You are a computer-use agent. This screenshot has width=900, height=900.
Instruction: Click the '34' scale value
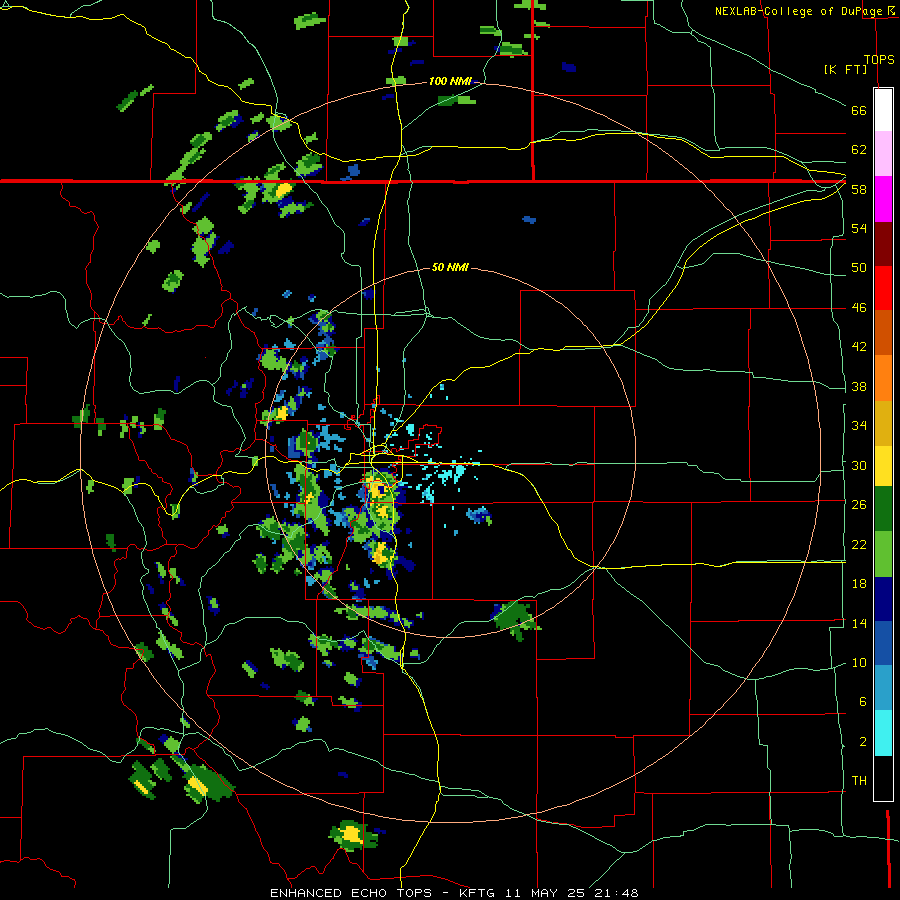pyautogui.click(x=859, y=426)
